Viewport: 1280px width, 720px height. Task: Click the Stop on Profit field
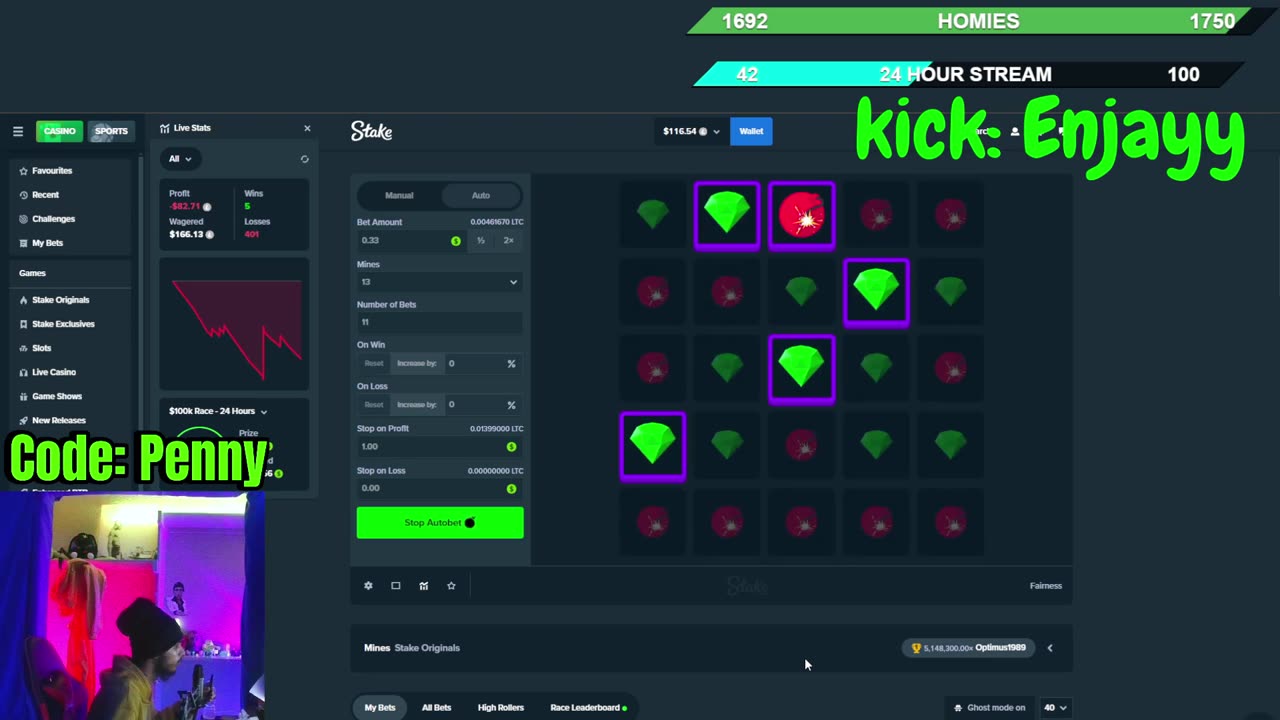[x=440, y=447]
